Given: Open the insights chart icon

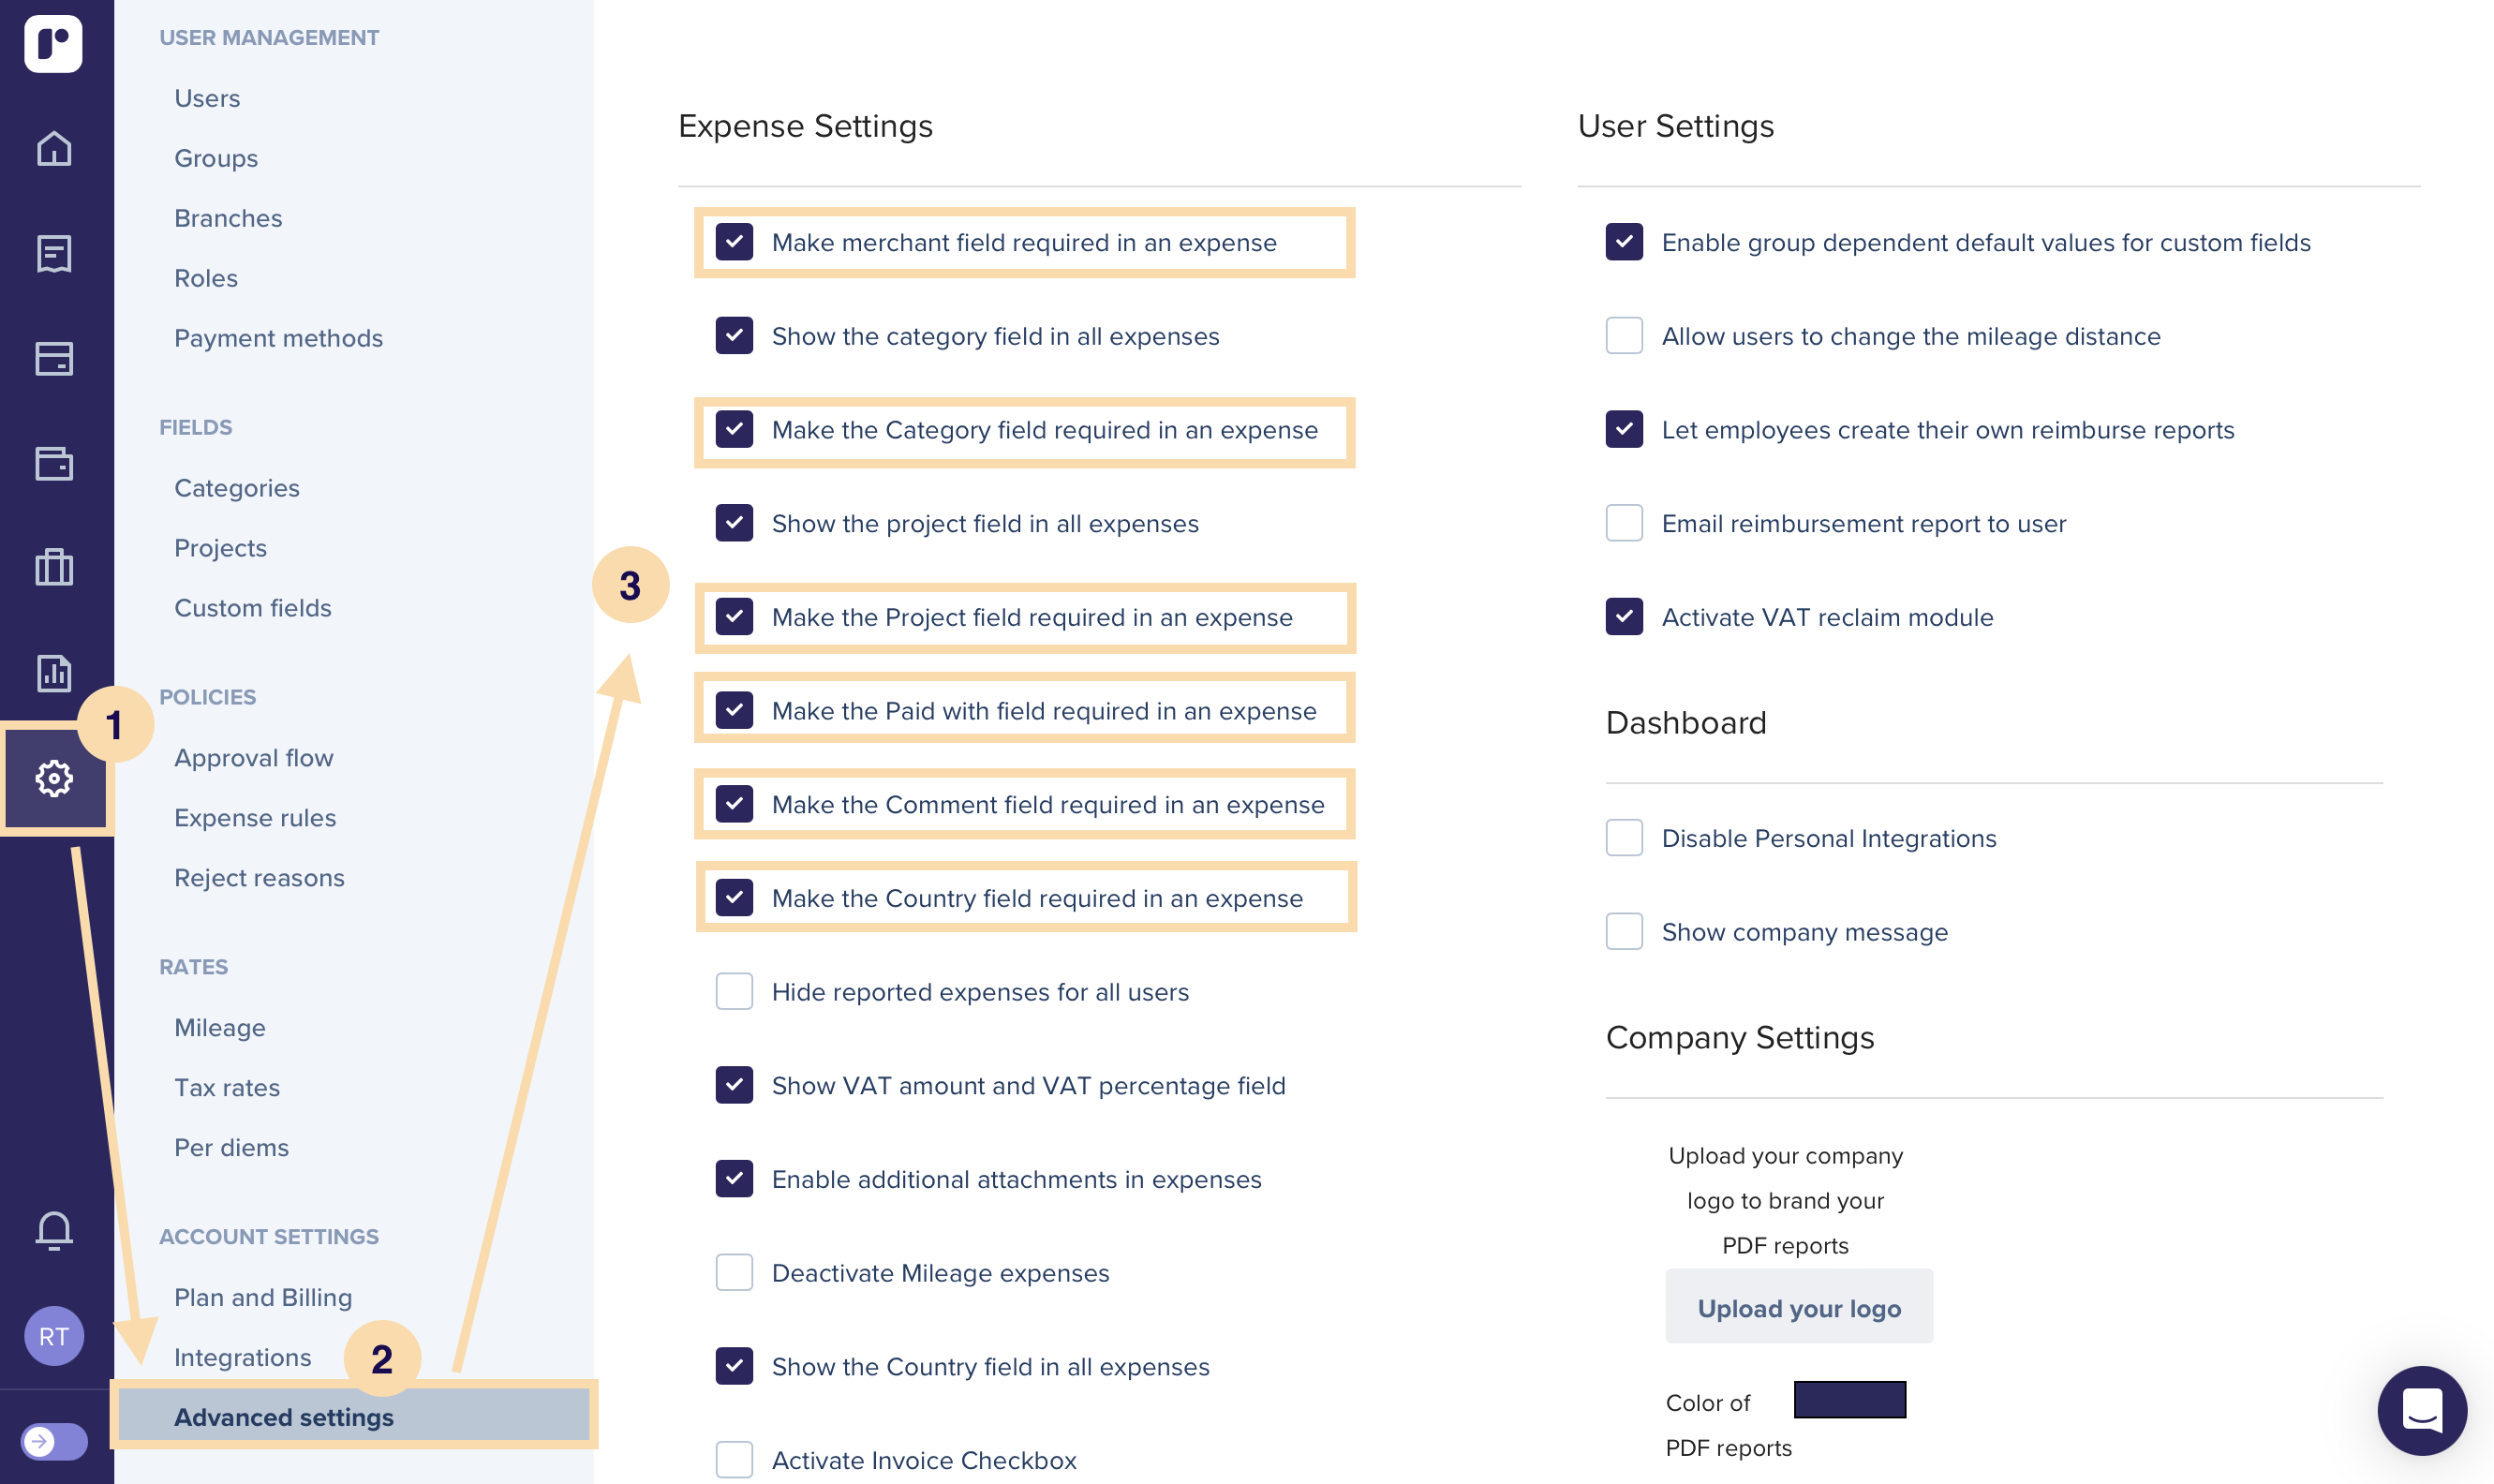Looking at the screenshot, I should tap(54, 672).
